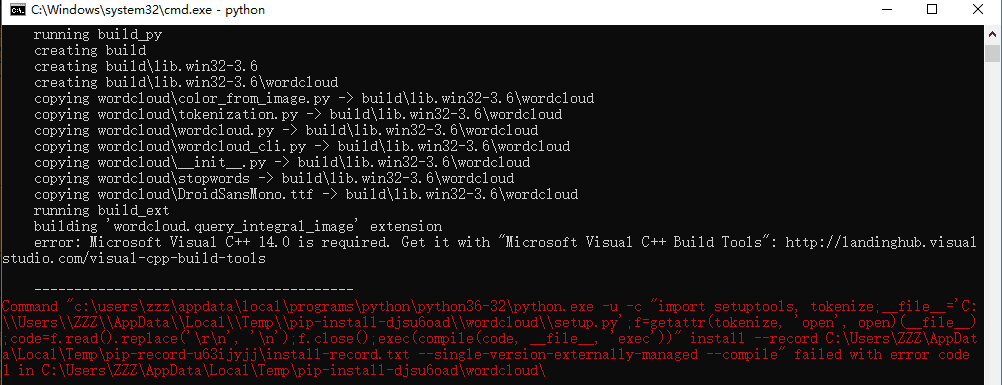The height and width of the screenshot is (385, 1002).
Task: Click the title bar text cmd.exe - python
Action: [x=148, y=10]
